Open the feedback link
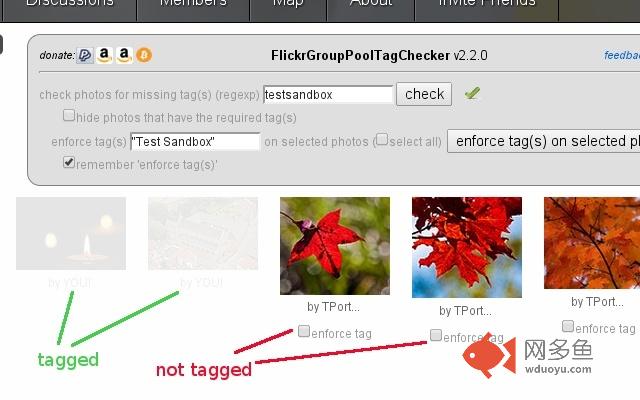The height and width of the screenshot is (400, 640). [x=622, y=55]
